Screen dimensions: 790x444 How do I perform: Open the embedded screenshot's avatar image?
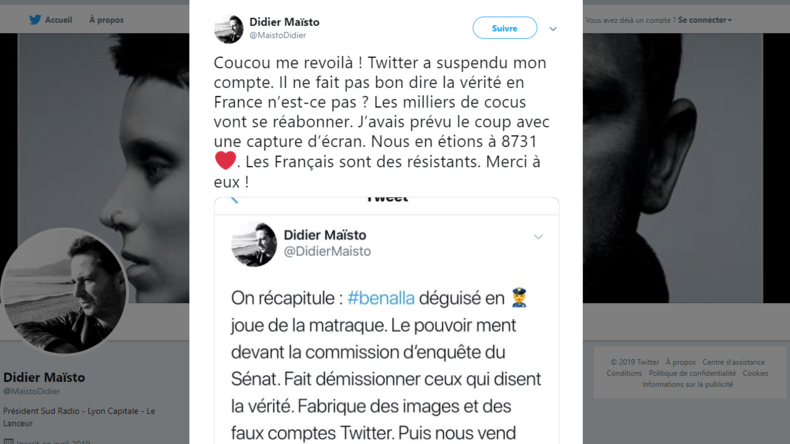[253, 244]
